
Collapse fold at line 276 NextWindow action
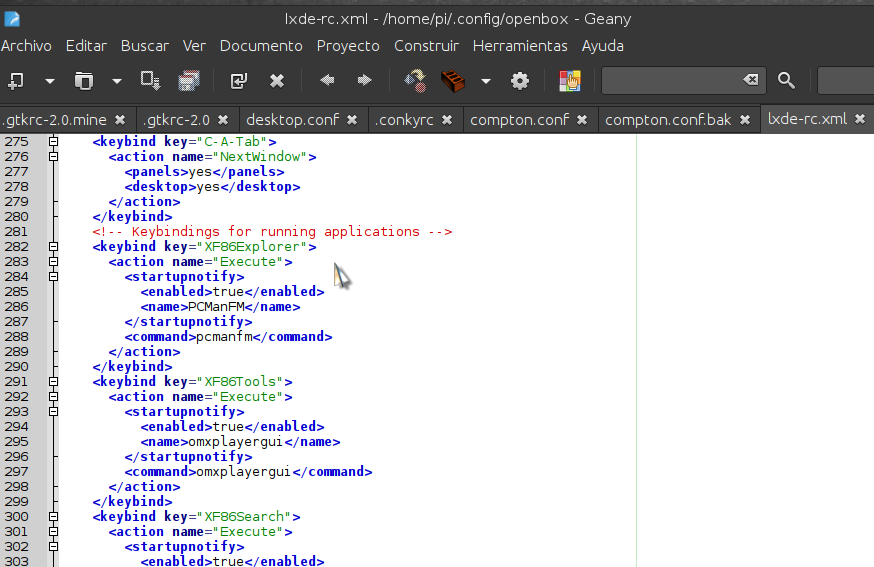pos(54,157)
